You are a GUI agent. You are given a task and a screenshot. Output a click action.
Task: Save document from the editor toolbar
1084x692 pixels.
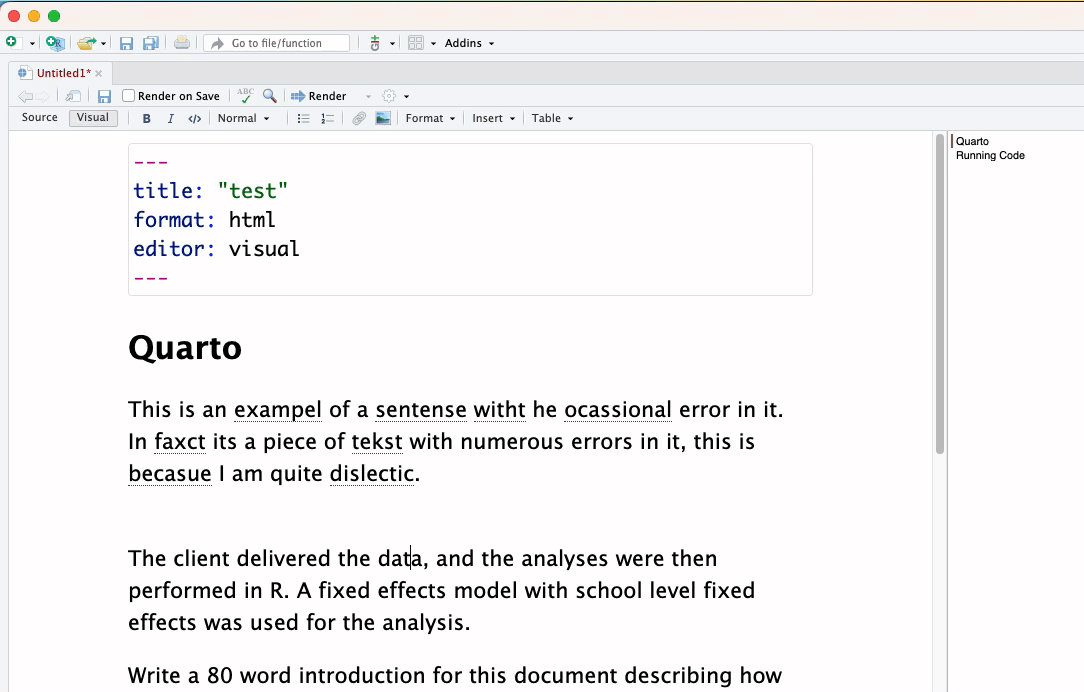tap(104, 96)
